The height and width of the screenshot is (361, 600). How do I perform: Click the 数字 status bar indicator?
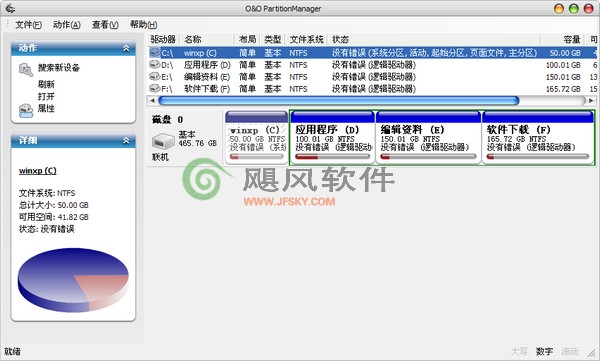tap(544, 351)
